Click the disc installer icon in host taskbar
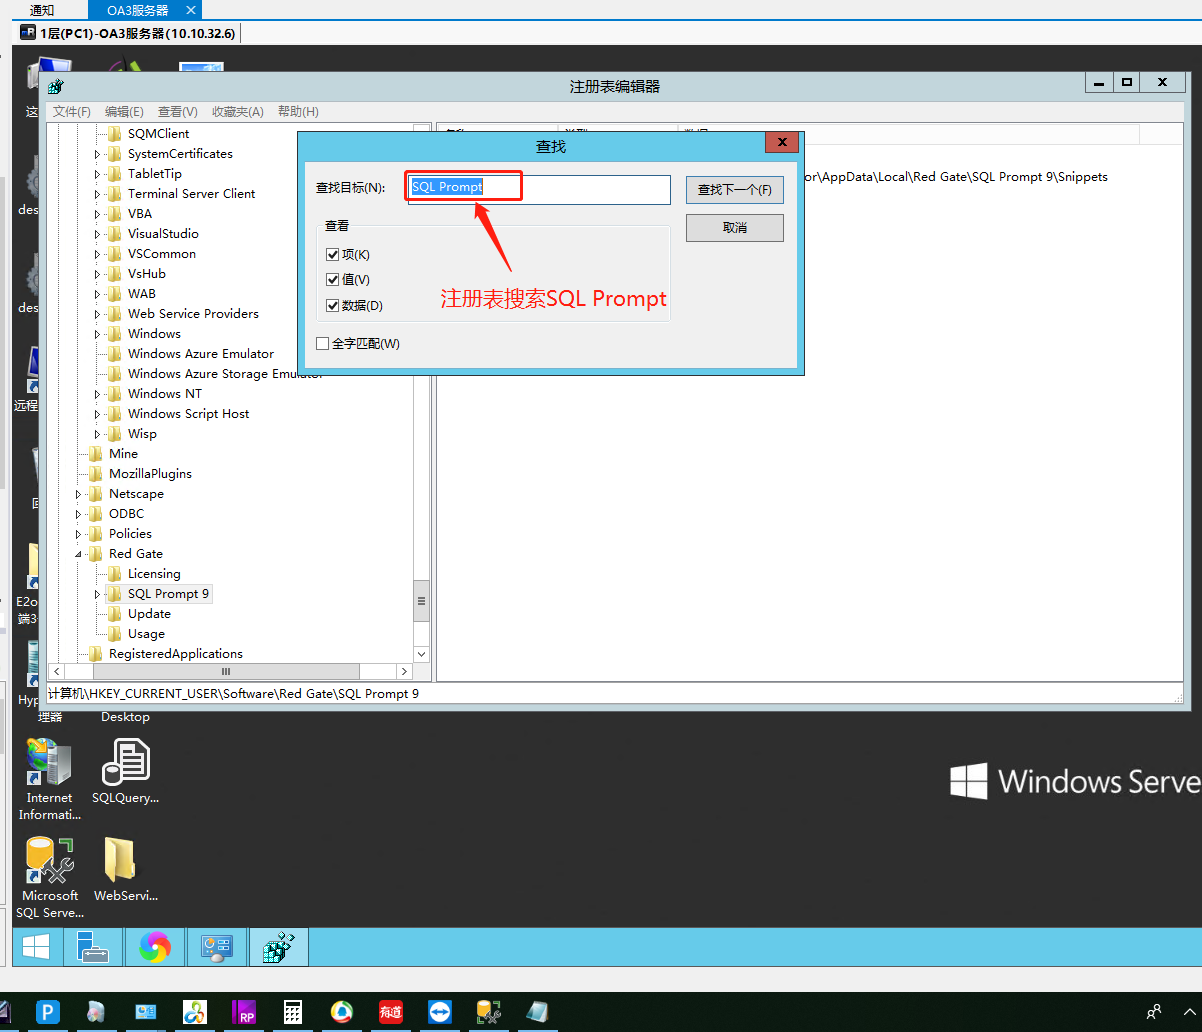Image resolution: width=1202 pixels, height=1032 pixels. [96, 1012]
